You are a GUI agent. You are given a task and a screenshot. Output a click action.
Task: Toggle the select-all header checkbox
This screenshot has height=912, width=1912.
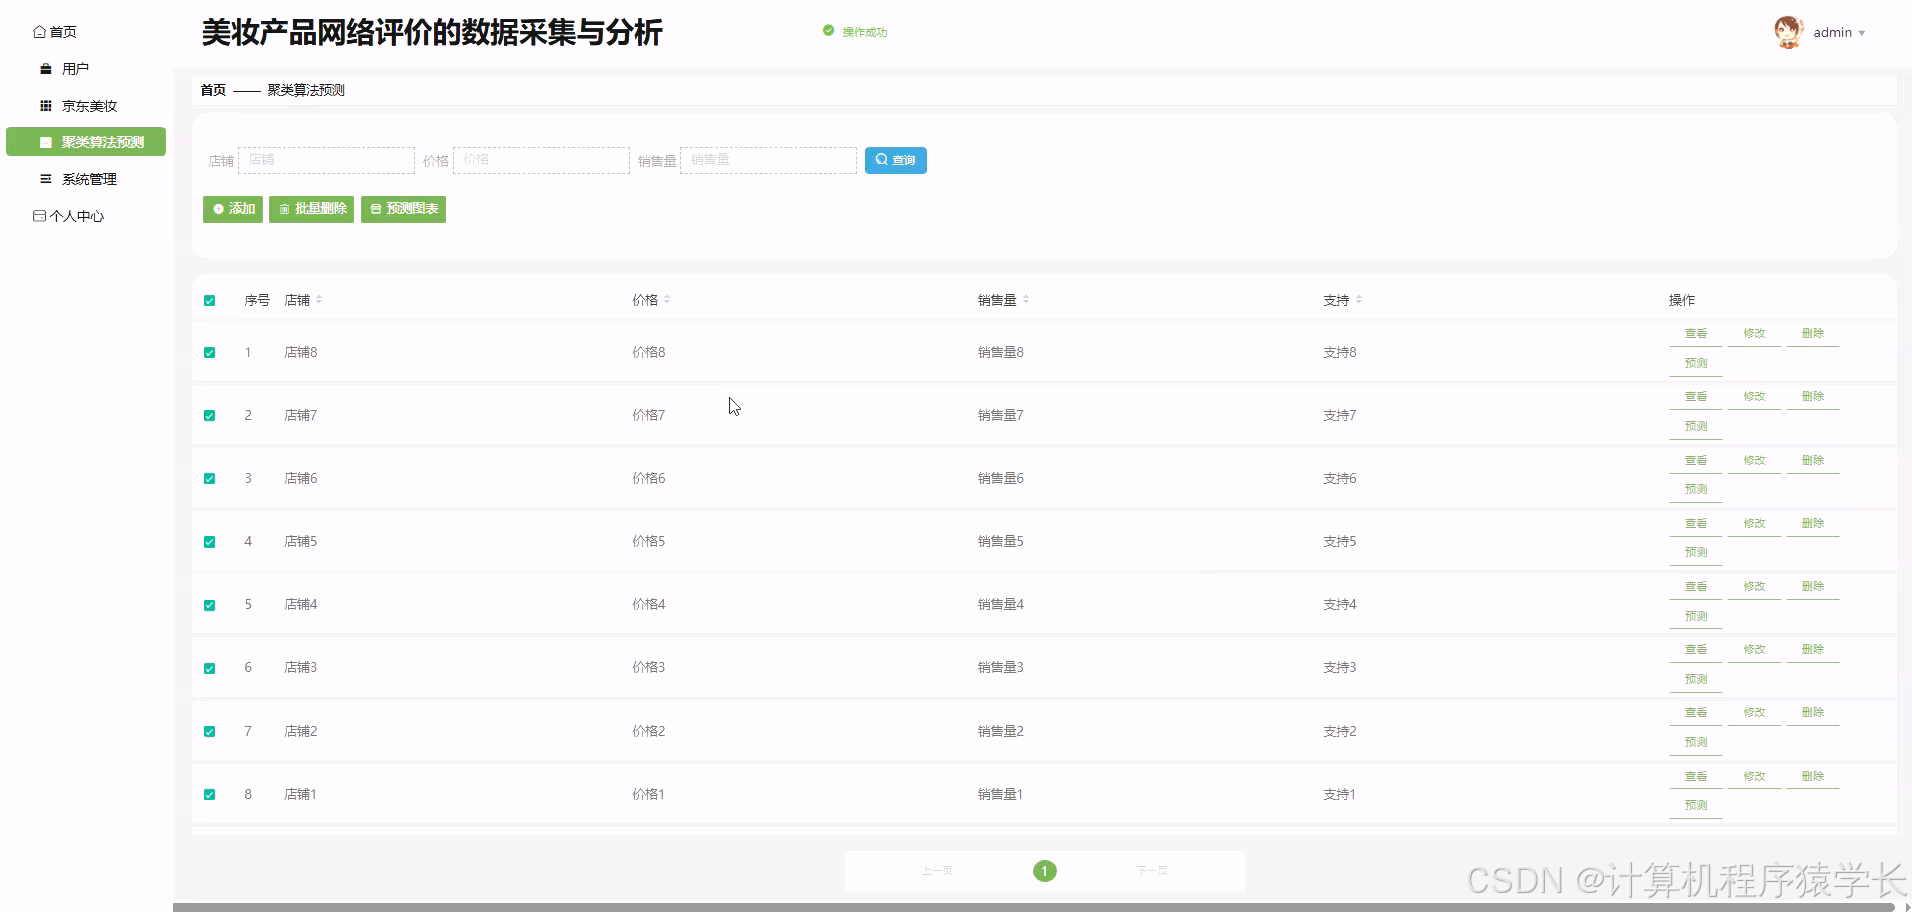pos(210,300)
